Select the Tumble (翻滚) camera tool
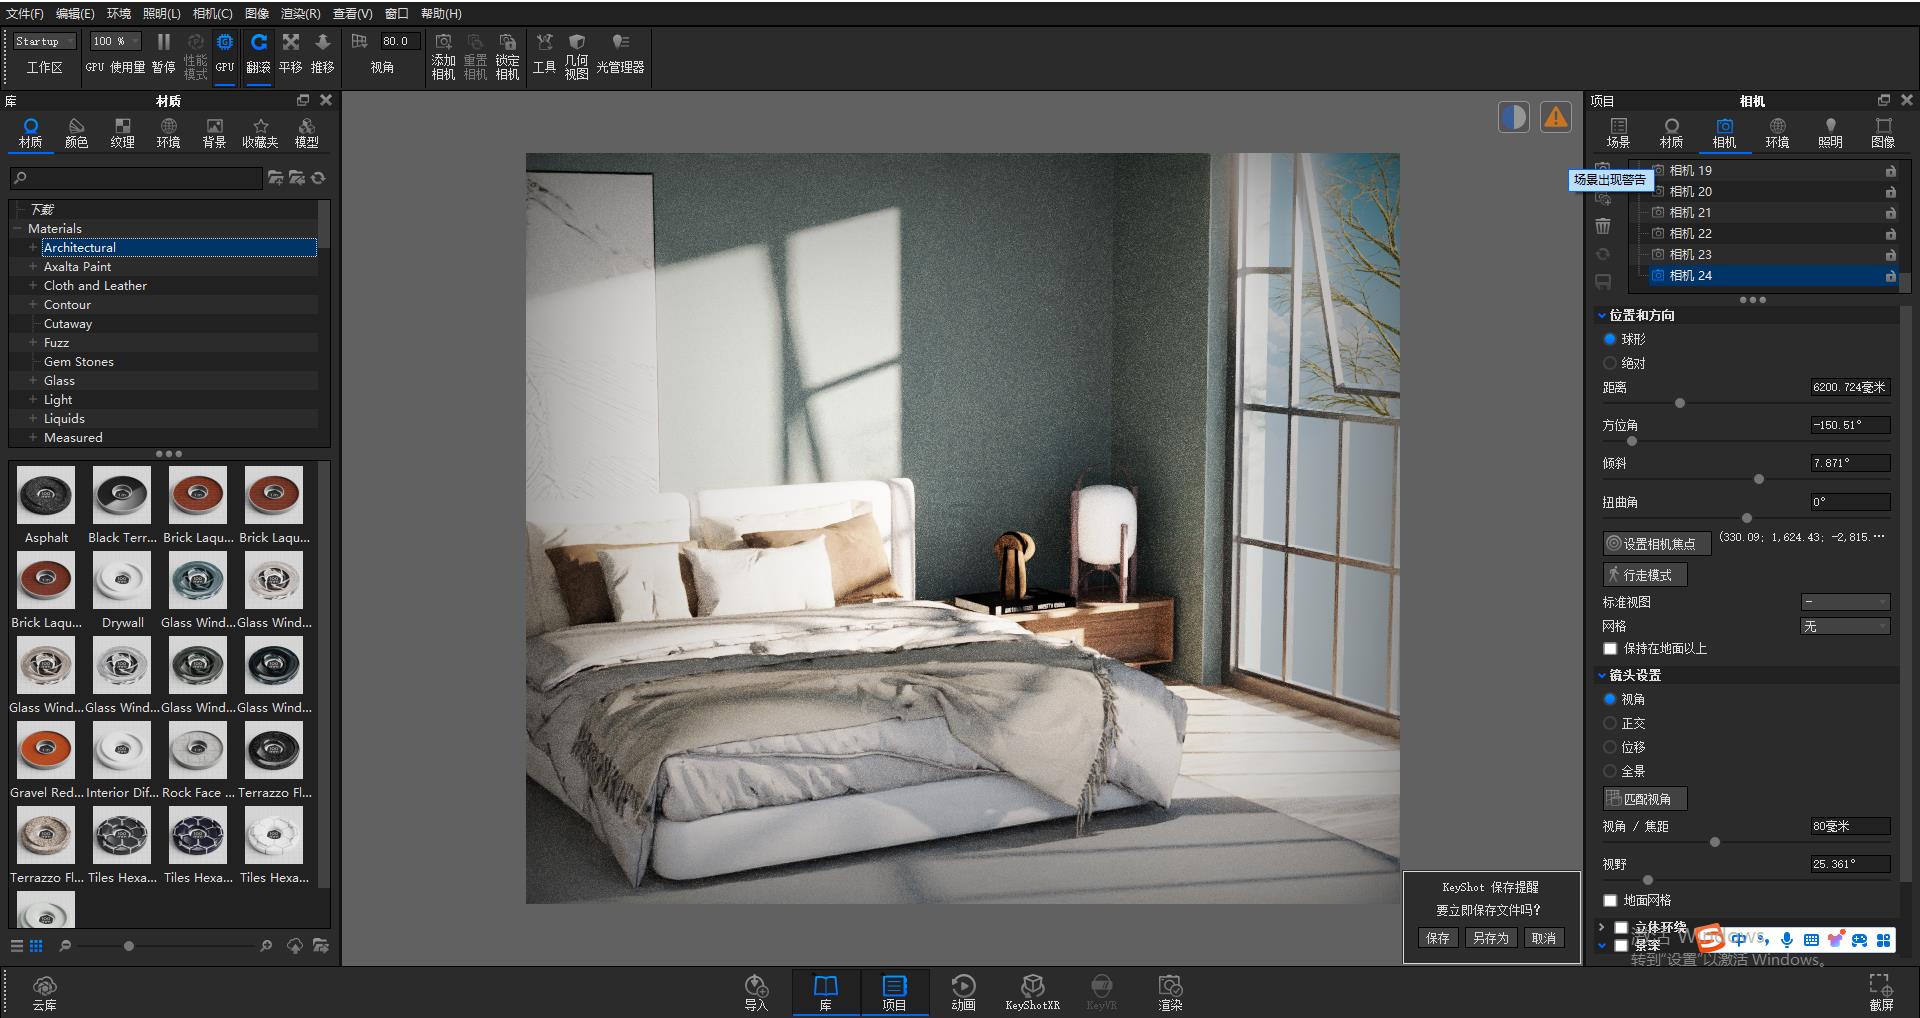The image size is (1920, 1018). tap(258, 43)
